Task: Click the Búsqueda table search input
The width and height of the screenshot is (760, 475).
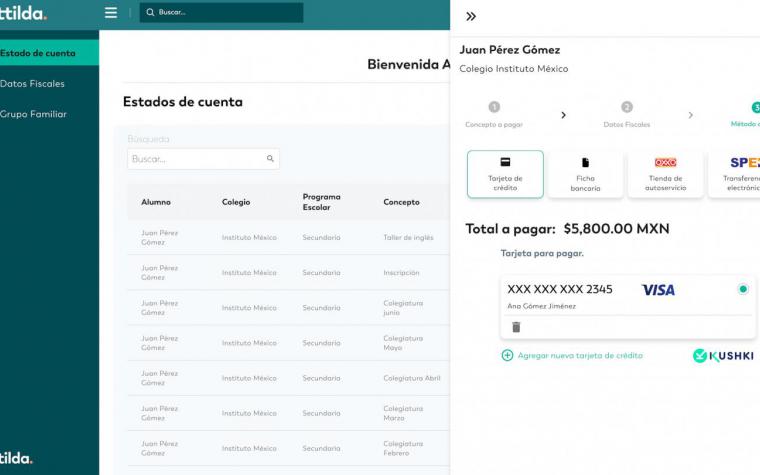Action: pos(203,159)
